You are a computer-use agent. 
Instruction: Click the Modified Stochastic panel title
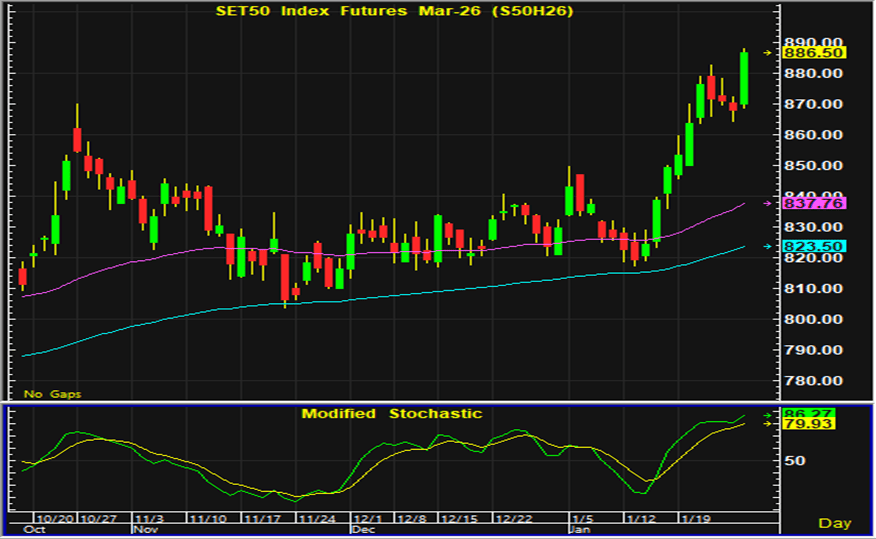pyautogui.click(x=392, y=413)
